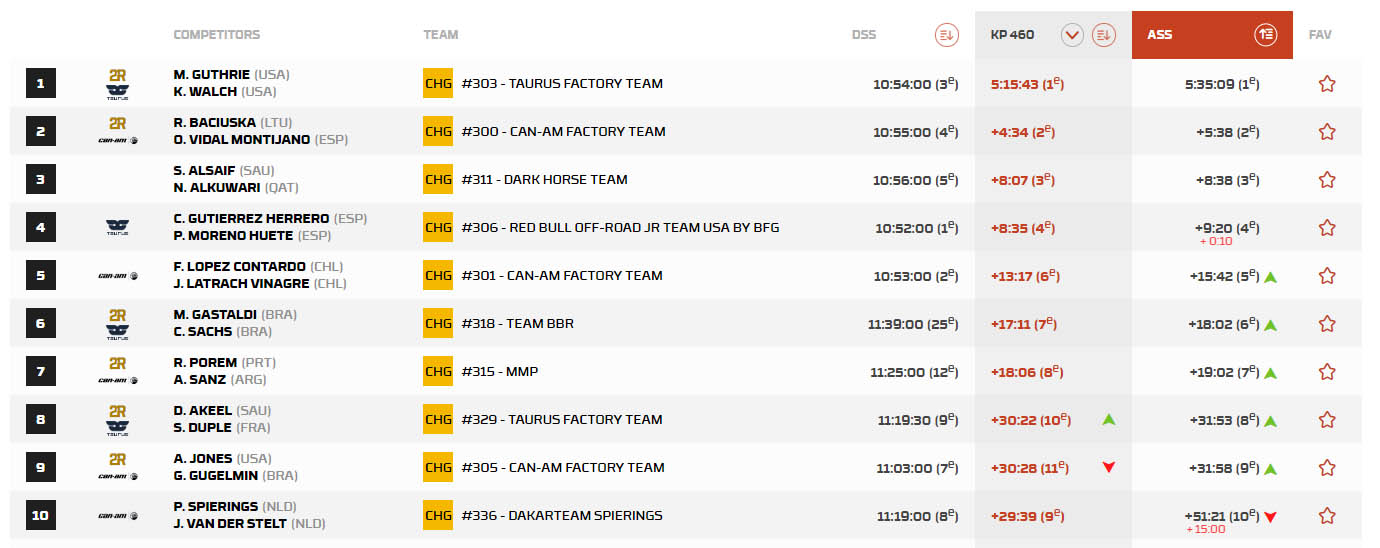Image resolution: width=1380 pixels, height=548 pixels.
Task: Select the KP 460 column header
Action: pos(1012,35)
